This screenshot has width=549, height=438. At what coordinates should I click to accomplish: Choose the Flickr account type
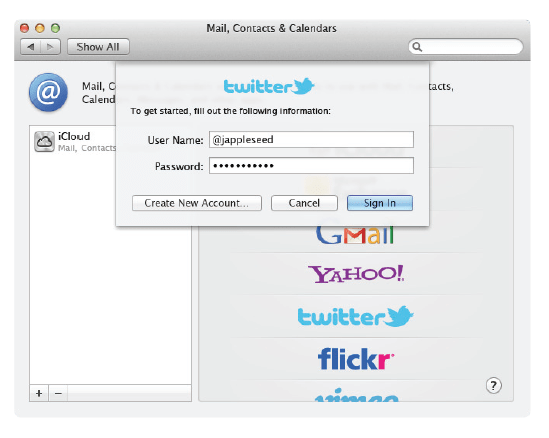click(356, 359)
